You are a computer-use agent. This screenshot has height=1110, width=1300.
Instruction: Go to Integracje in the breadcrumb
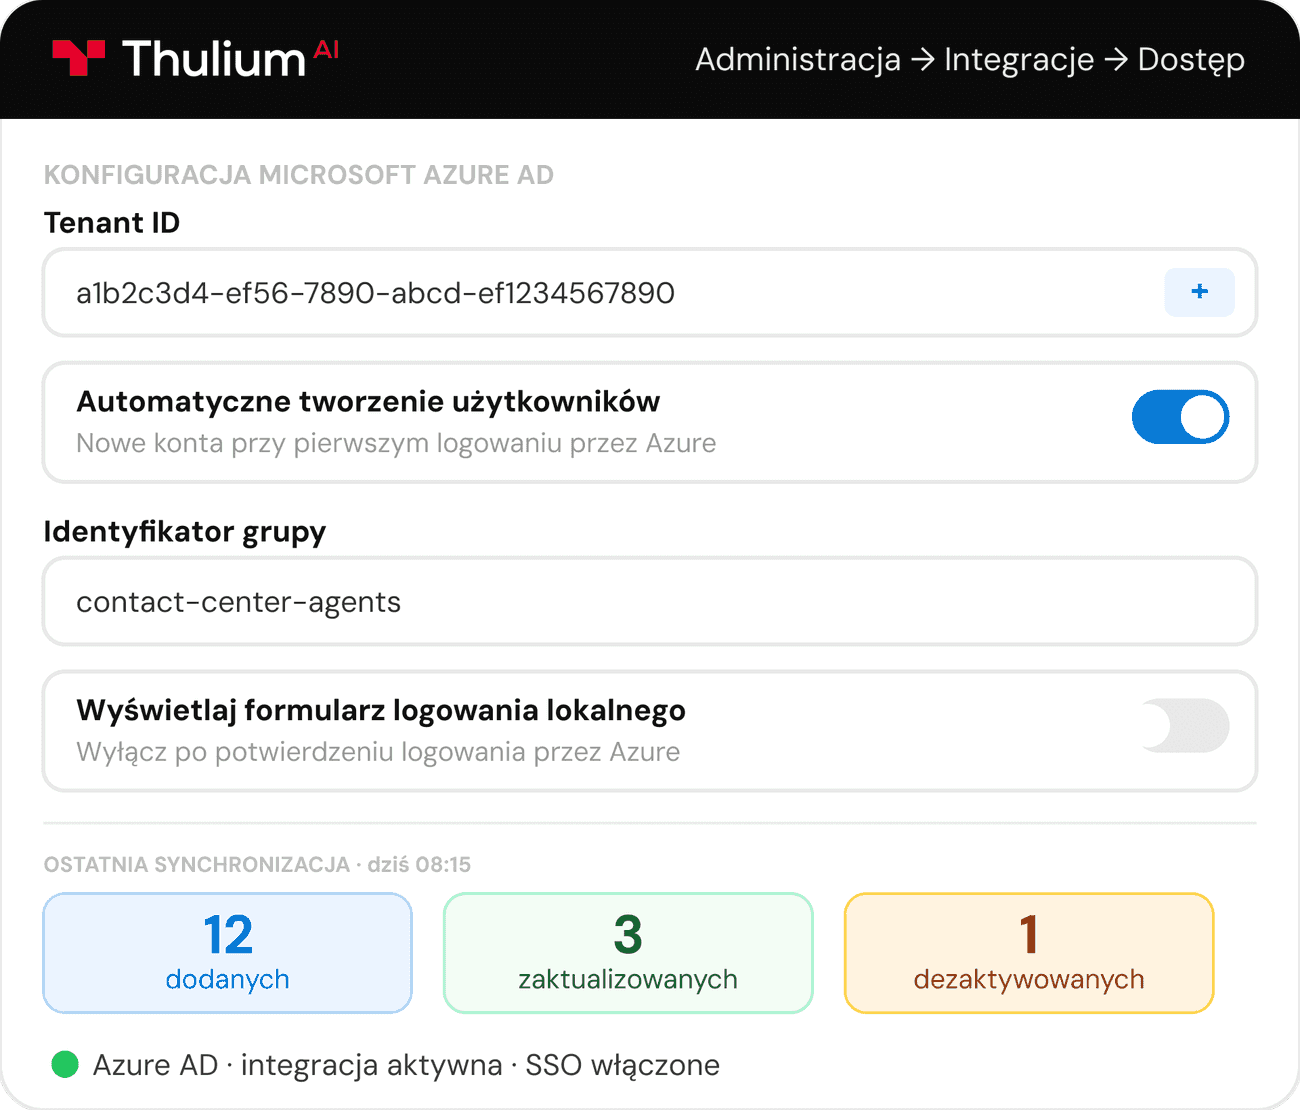pyautogui.click(x=1019, y=59)
